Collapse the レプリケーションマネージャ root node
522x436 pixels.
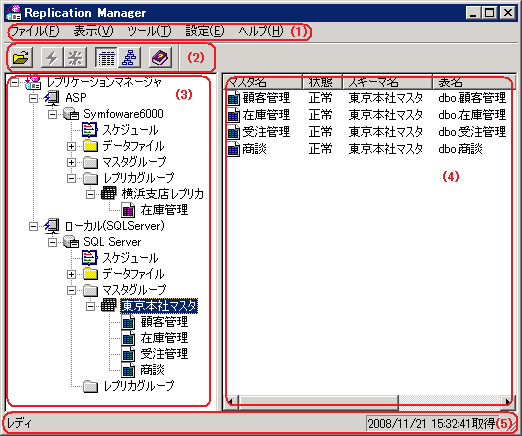point(14,82)
